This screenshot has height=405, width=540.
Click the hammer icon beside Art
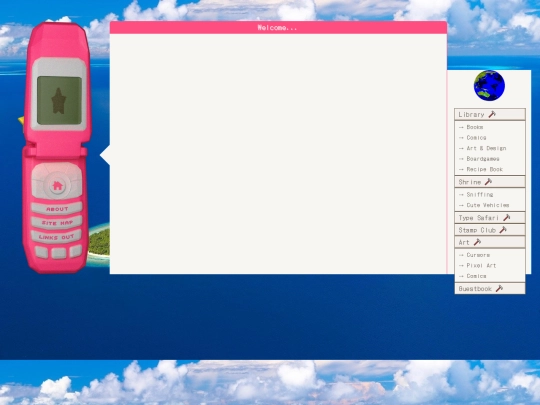click(x=477, y=242)
